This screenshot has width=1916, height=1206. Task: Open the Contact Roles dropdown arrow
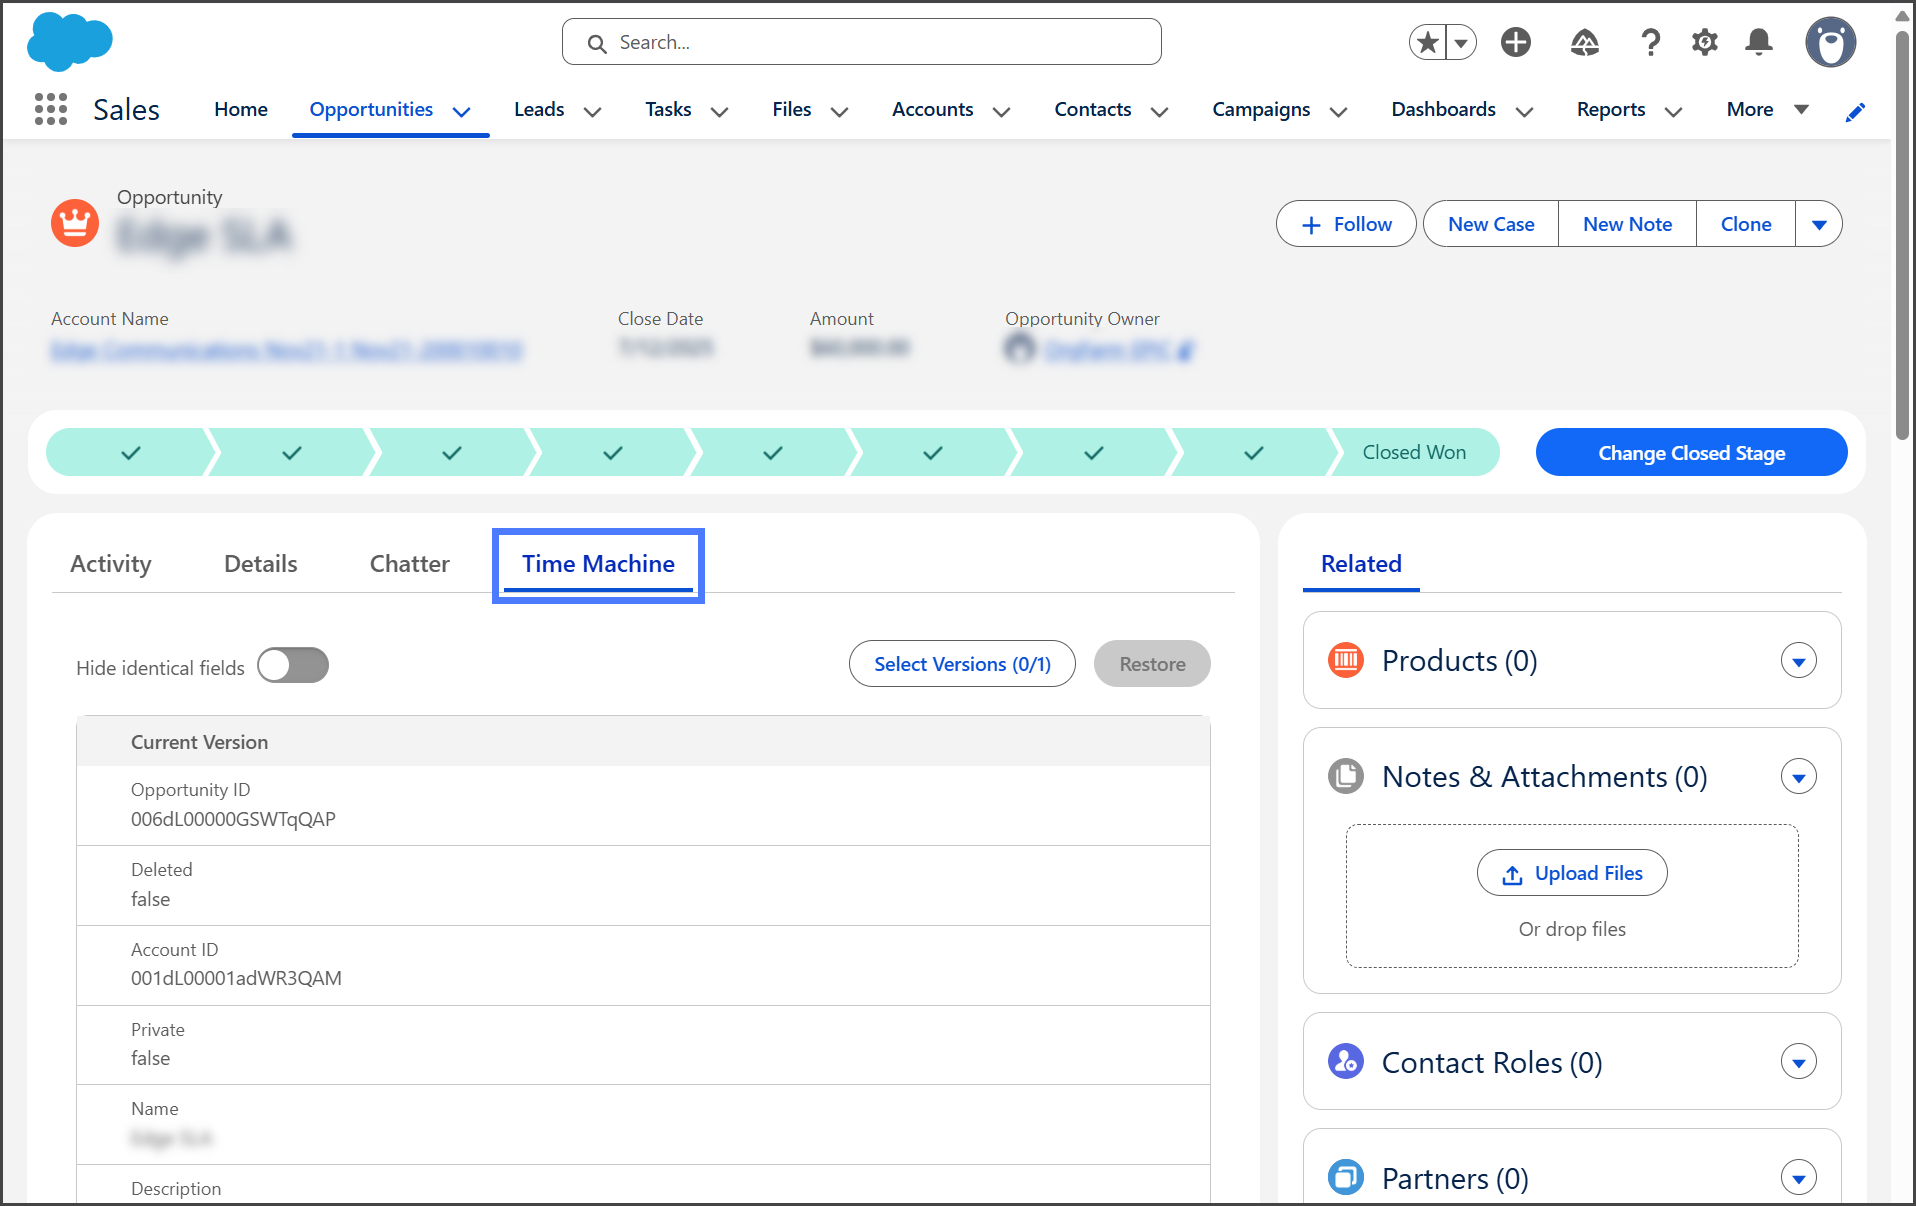point(1798,1062)
